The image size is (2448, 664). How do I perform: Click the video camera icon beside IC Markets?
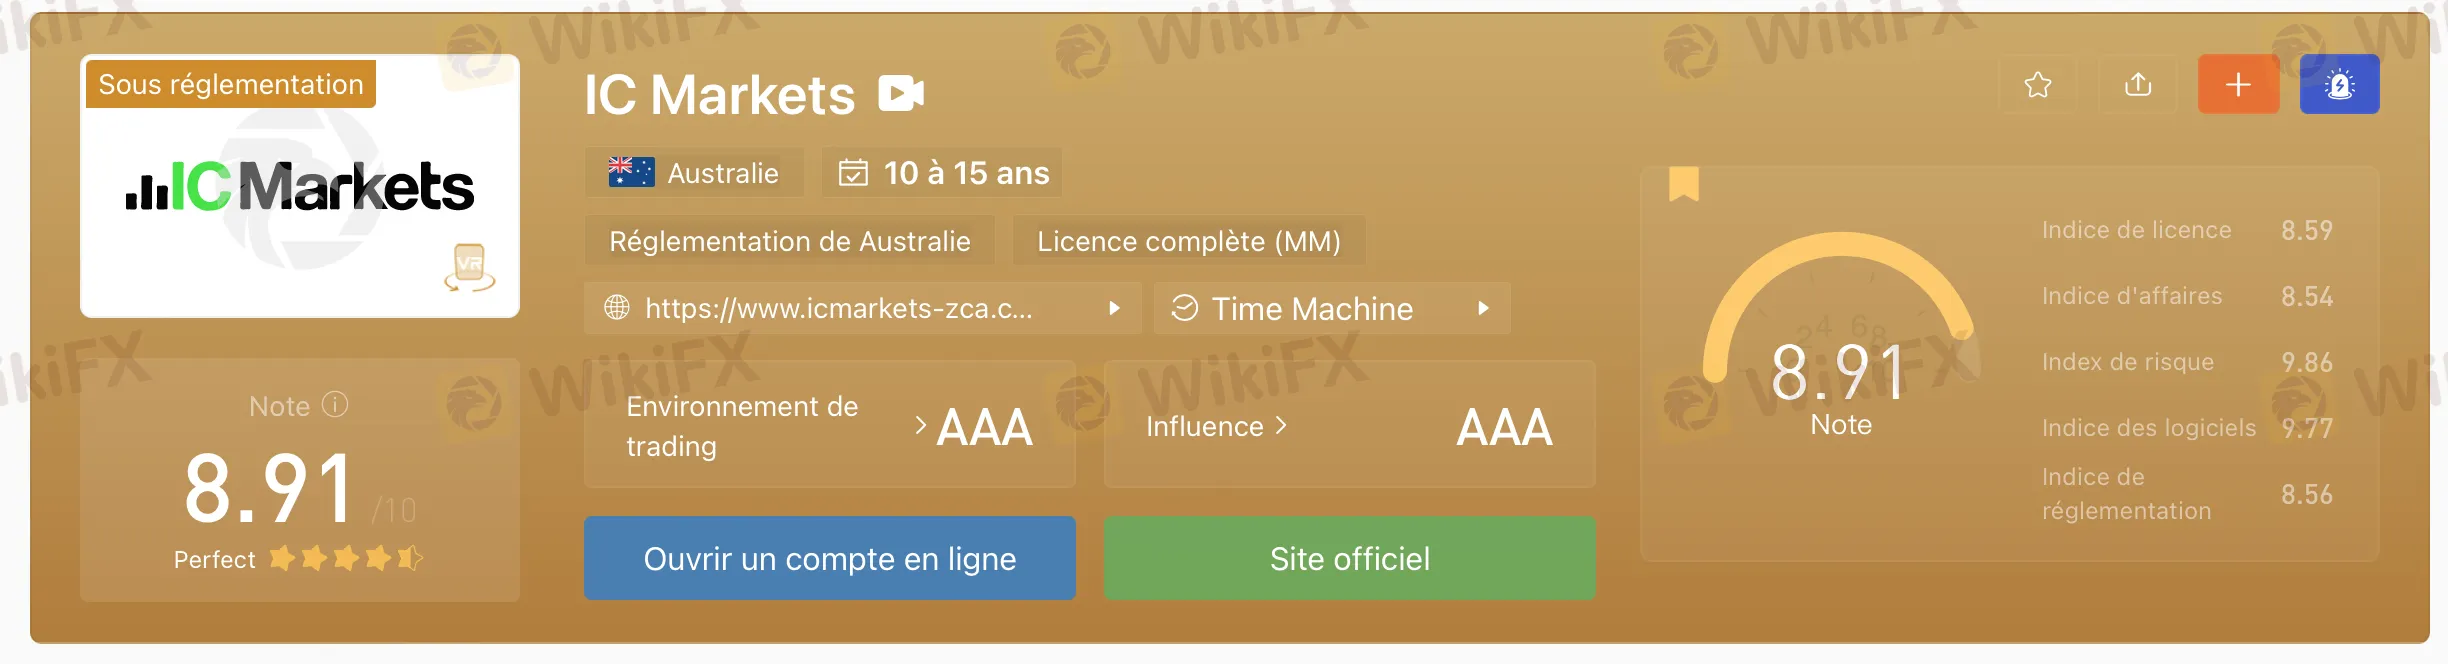tap(901, 94)
